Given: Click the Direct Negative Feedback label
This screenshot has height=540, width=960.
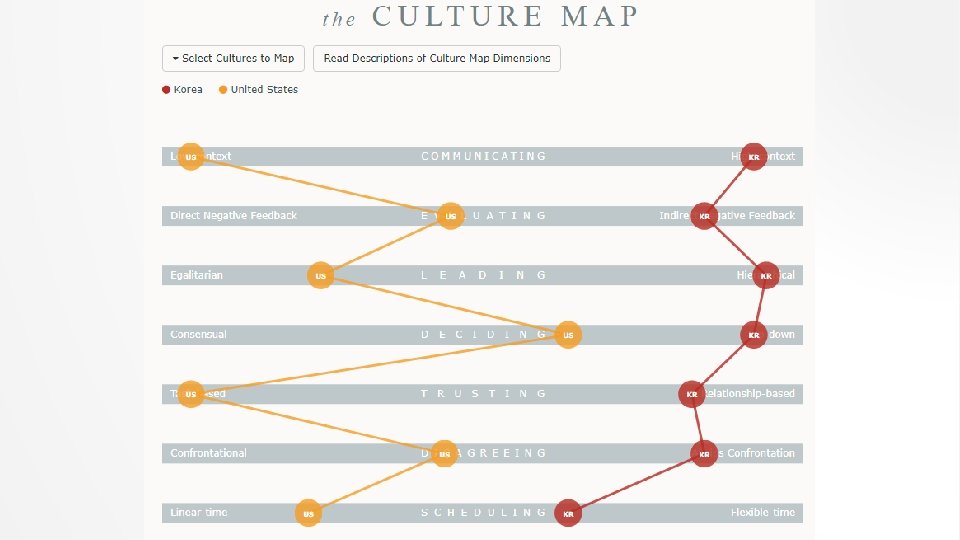Looking at the screenshot, I should [233, 216].
